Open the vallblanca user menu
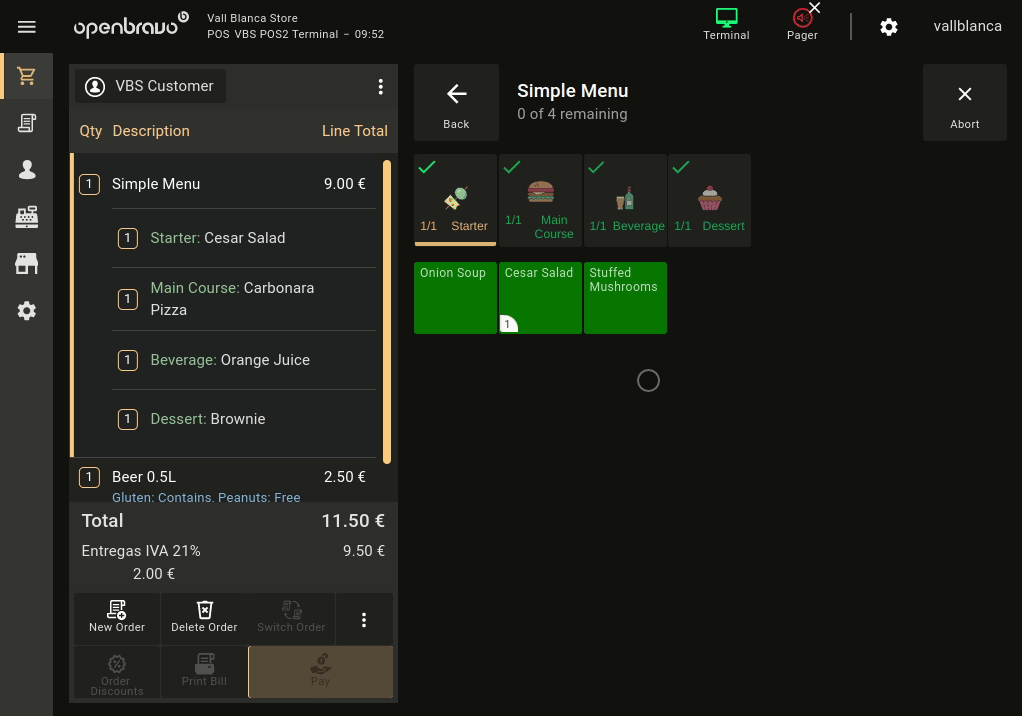Image resolution: width=1022 pixels, height=716 pixels. click(x=967, y=26)
